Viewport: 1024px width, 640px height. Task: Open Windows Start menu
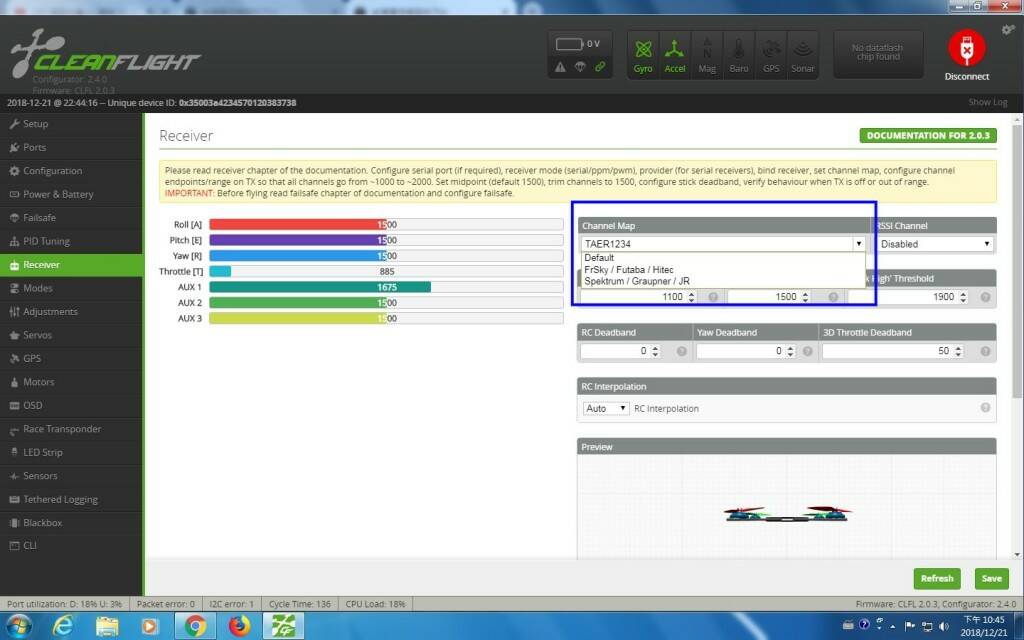pos(18,626)
